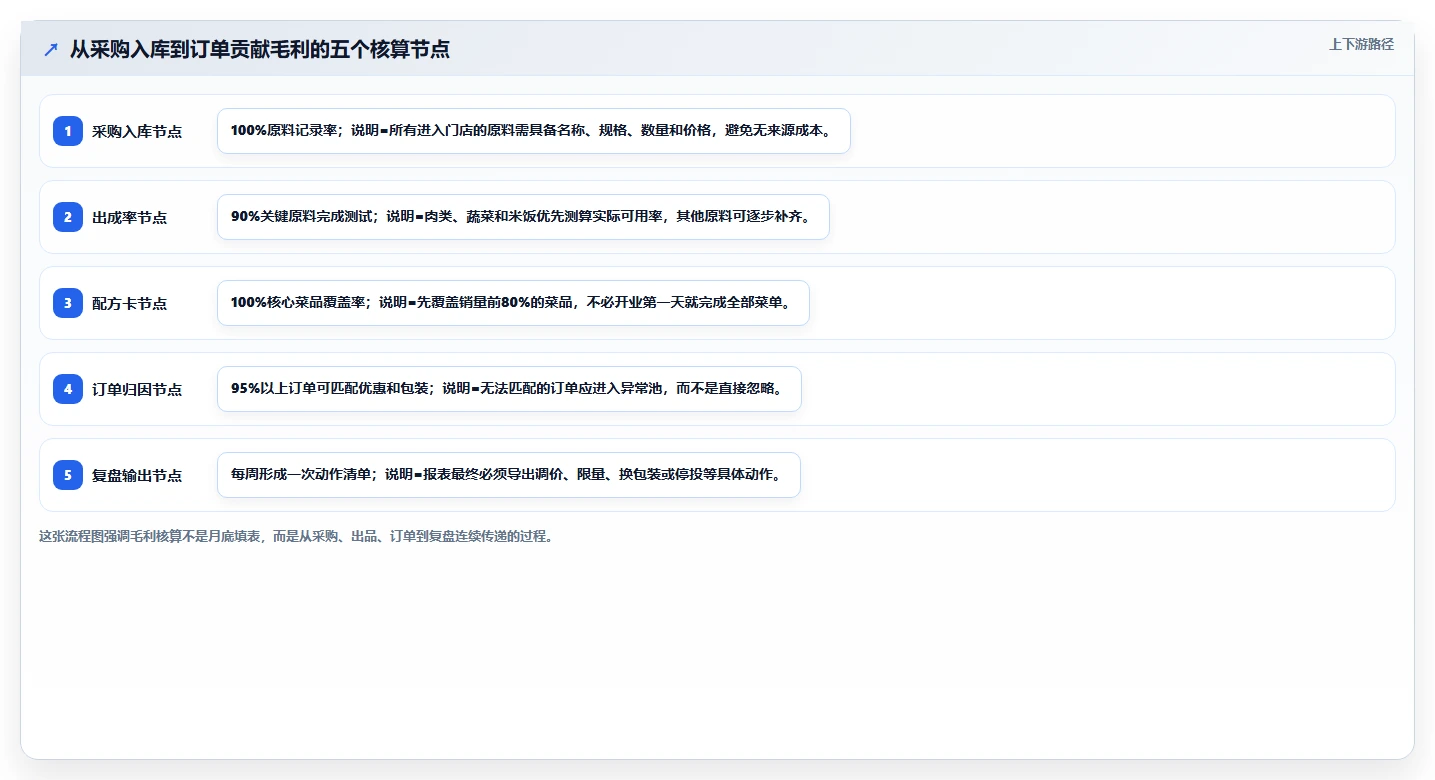The width and height of the screenshot is (1435, 780).
Task: Click step number 1 badge
Action: tap(68, 131)
